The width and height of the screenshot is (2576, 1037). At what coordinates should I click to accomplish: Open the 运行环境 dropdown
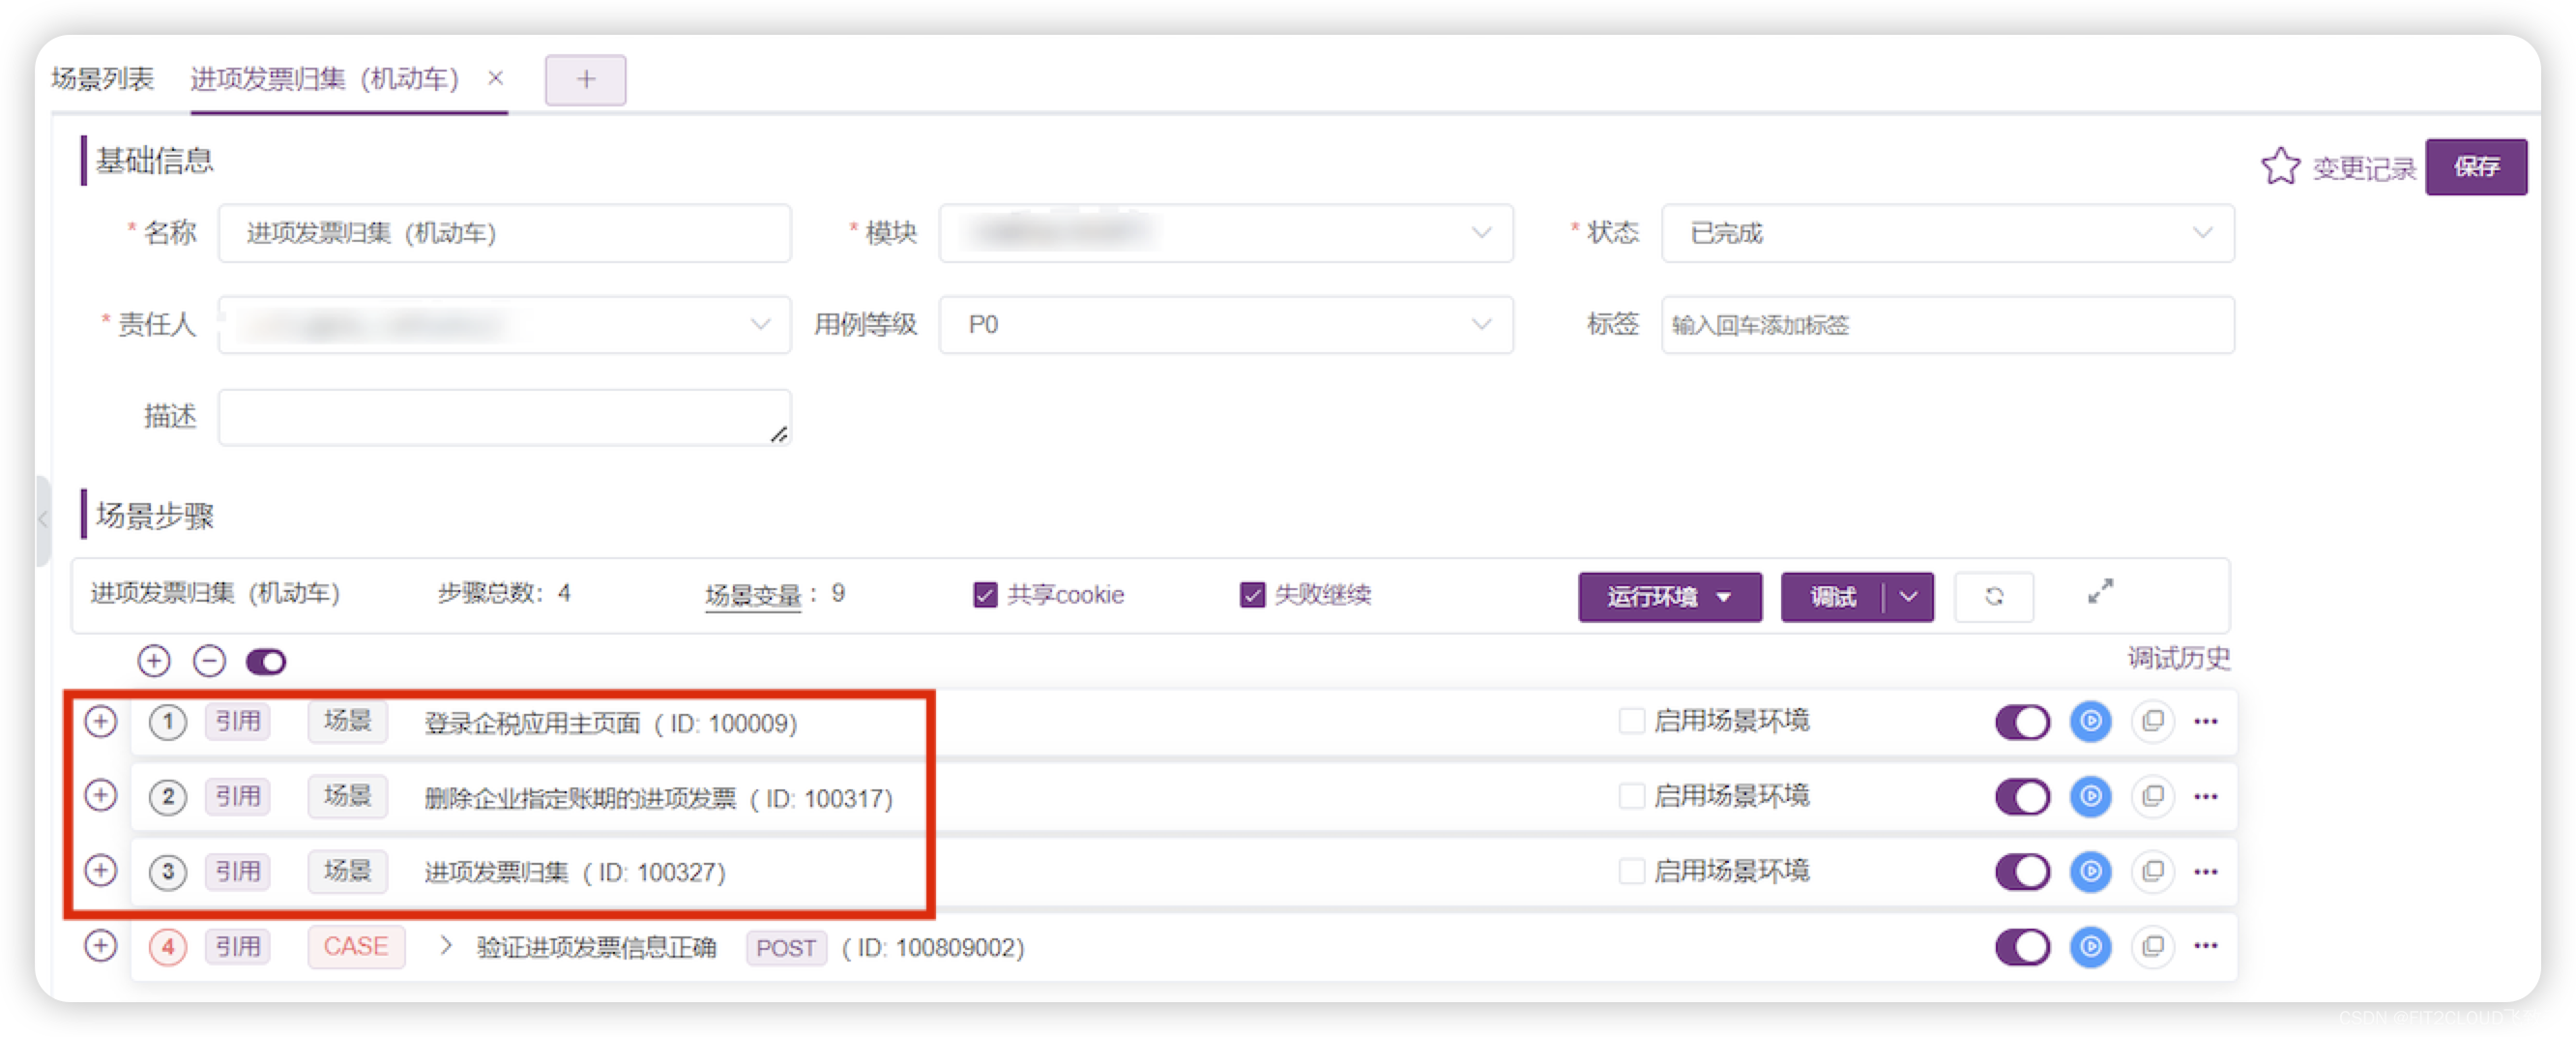pos(1669,597)
